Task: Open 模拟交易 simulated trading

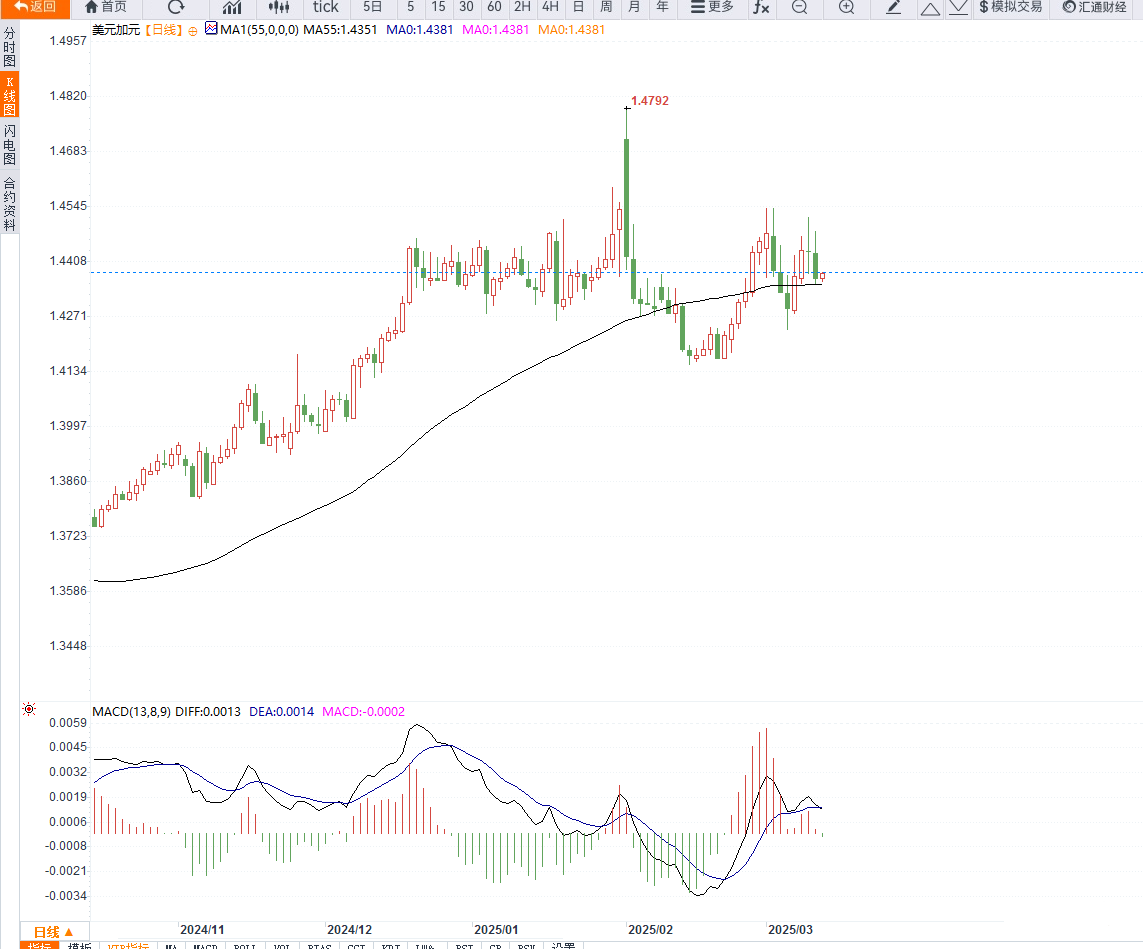Action: [x=1011, y=7]
